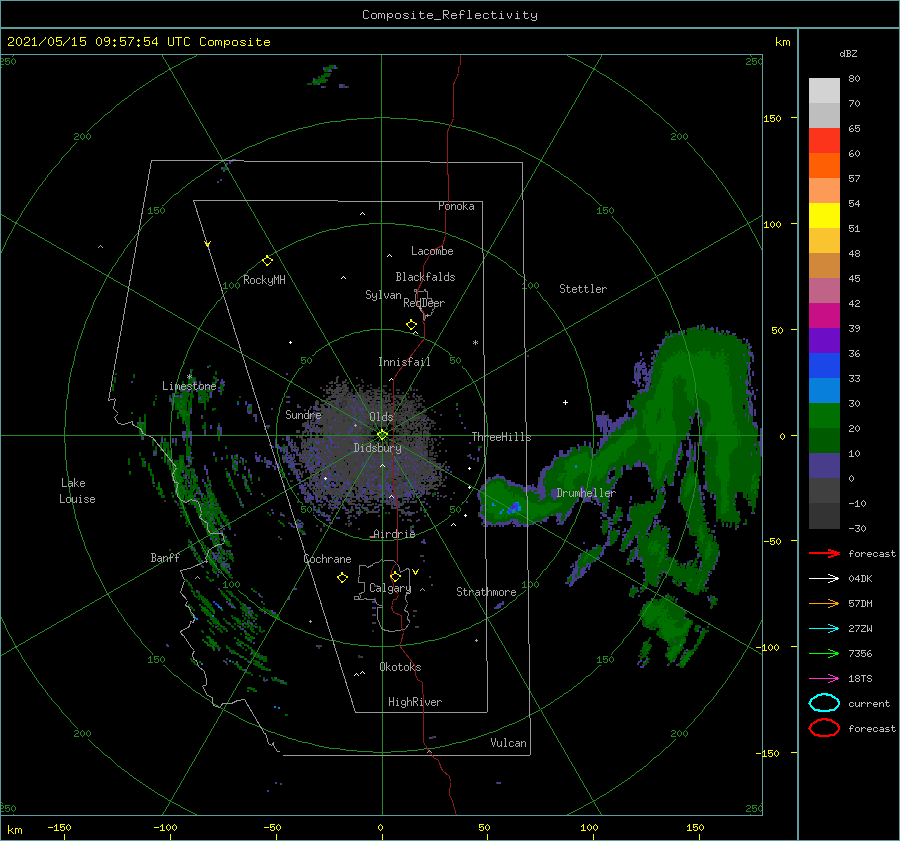Pick the cyan 27ZW arrow legend icon

824,628
